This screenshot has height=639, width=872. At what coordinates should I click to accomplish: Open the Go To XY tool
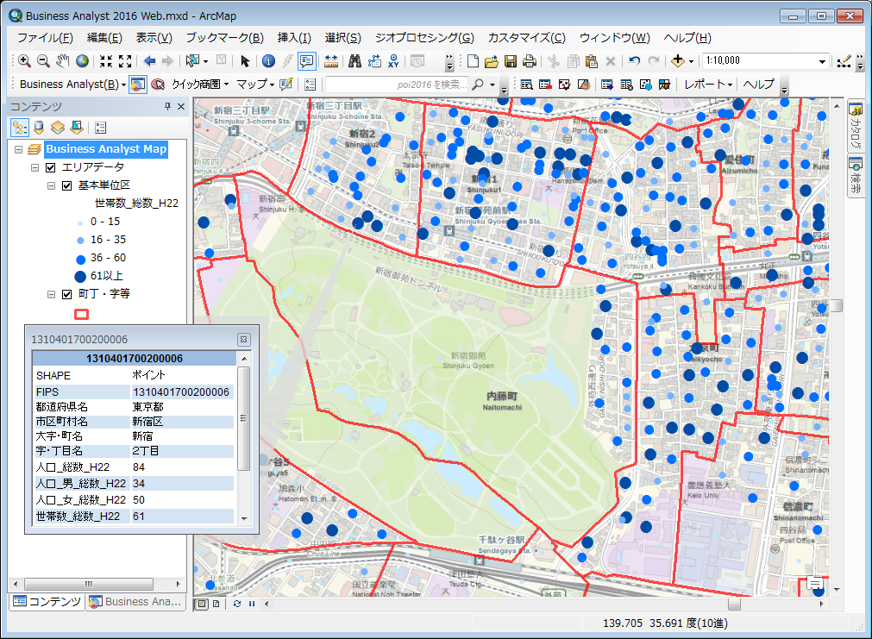394,61
